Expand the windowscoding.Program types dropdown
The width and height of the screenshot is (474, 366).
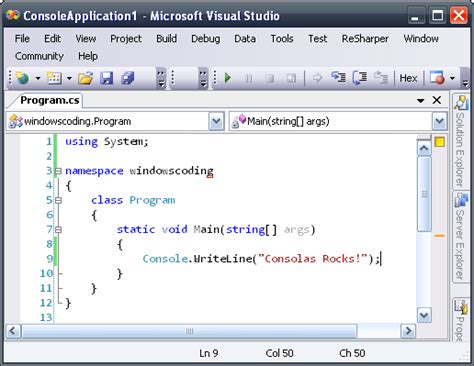[216, 121]
